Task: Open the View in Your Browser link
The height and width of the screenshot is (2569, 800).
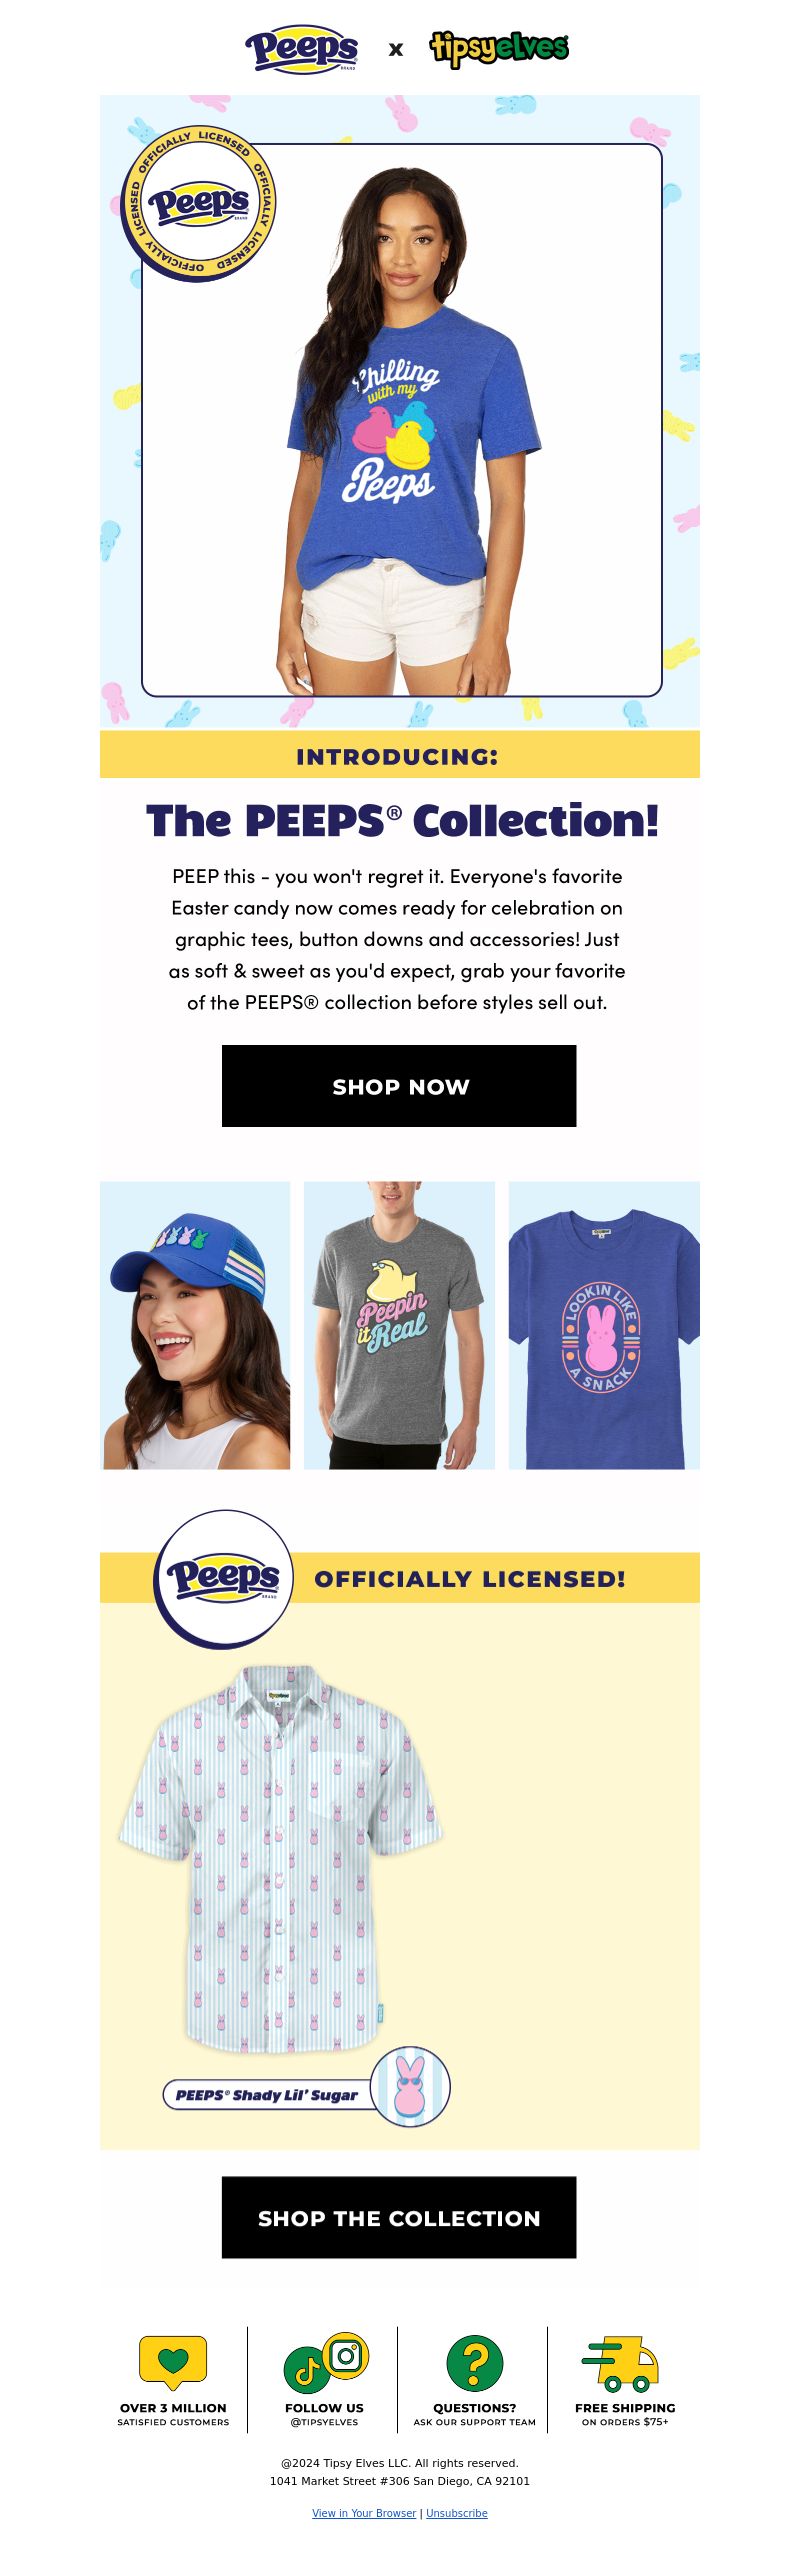Action: point(364,2513)
